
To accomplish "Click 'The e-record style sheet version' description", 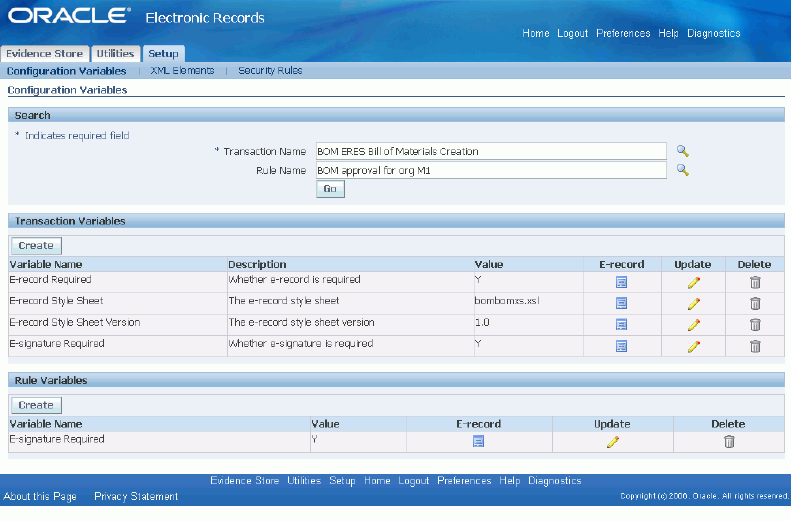I will (301, 322).
